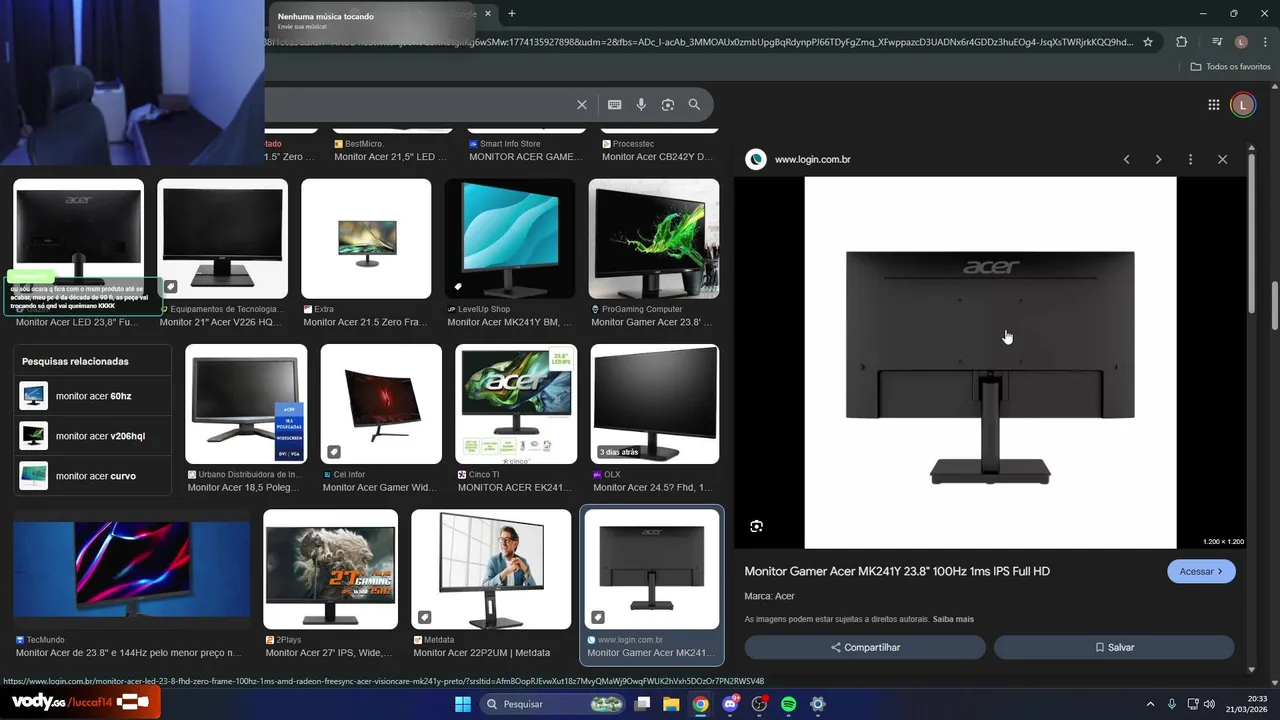Open Cel Infor curved gamer monitor thumbnail
The height and width of the screenshot is (720, 1280).
[x=381, y=404]
